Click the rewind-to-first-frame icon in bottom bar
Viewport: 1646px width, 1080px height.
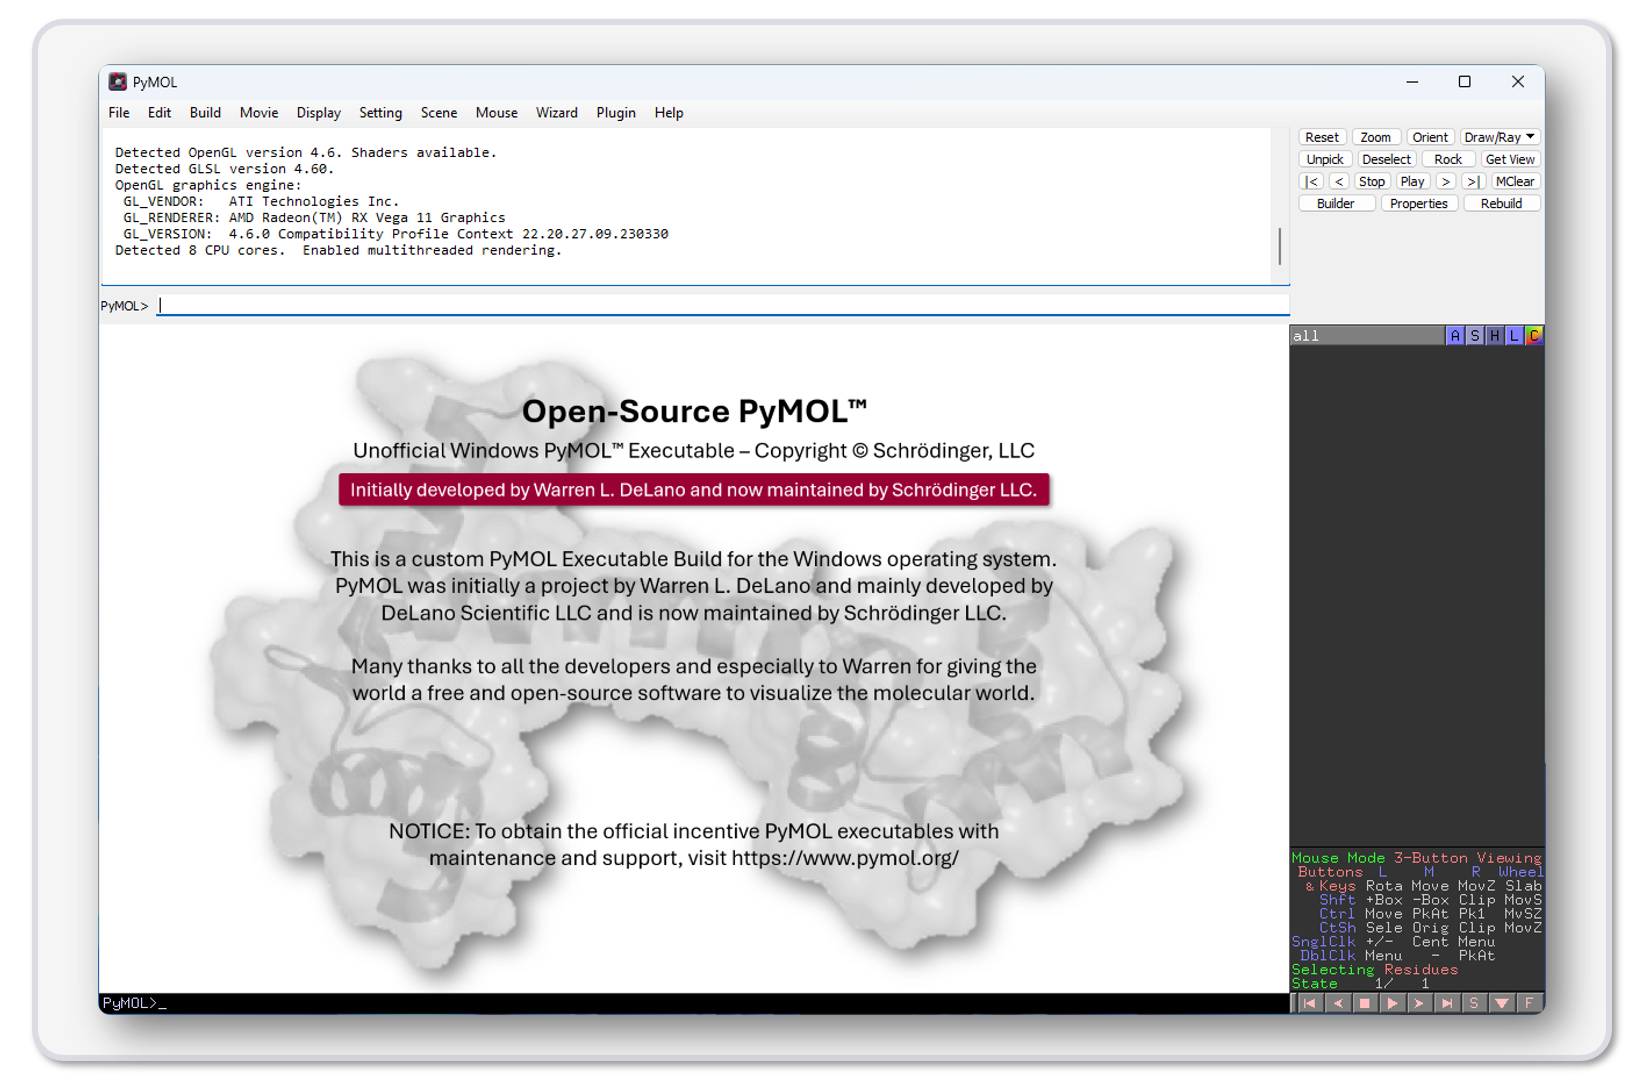pos(1310,1003)
